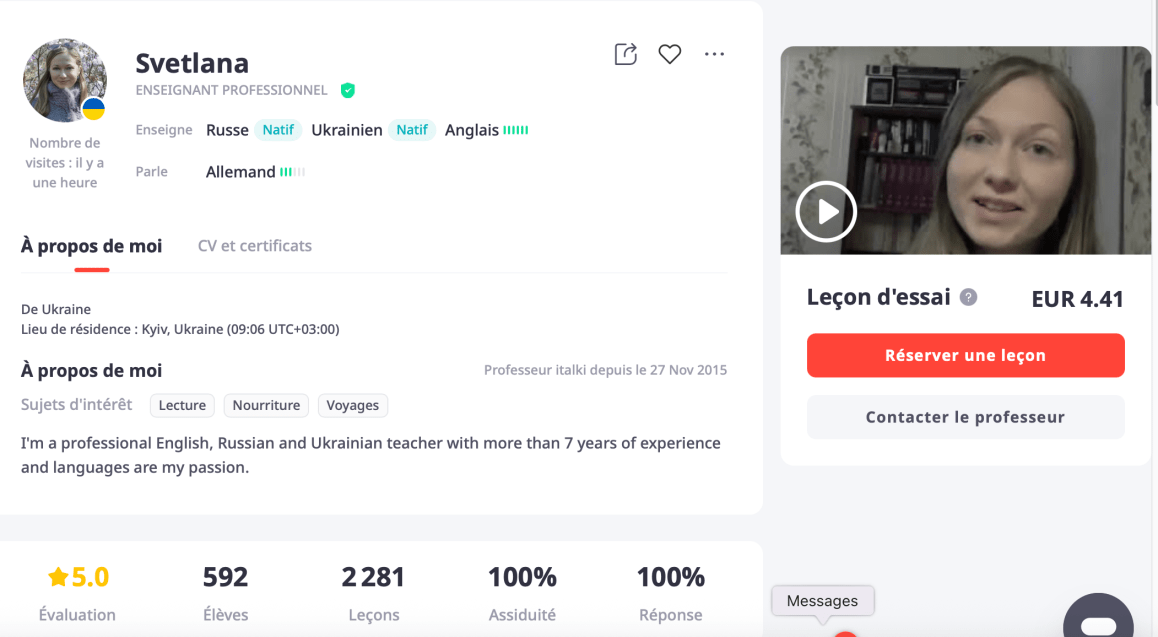Click the Natif badge next to Russe
Screen dimensions: 1158x637
[x=278, y=130]
